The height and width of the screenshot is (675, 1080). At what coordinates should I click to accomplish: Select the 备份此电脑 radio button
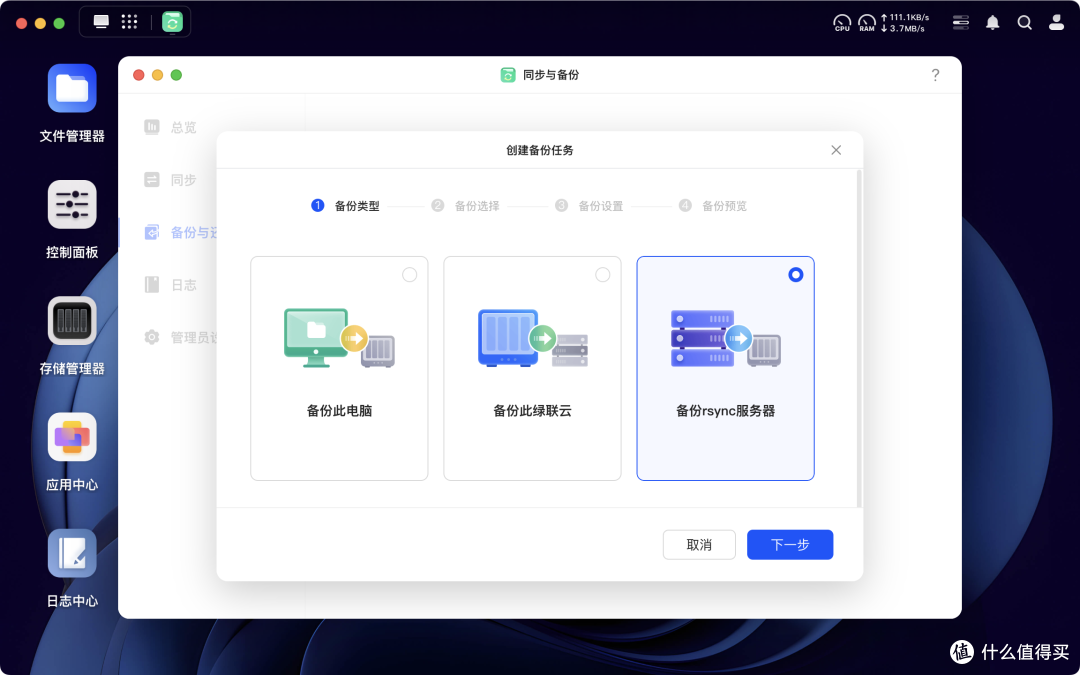tap(409, 275)
